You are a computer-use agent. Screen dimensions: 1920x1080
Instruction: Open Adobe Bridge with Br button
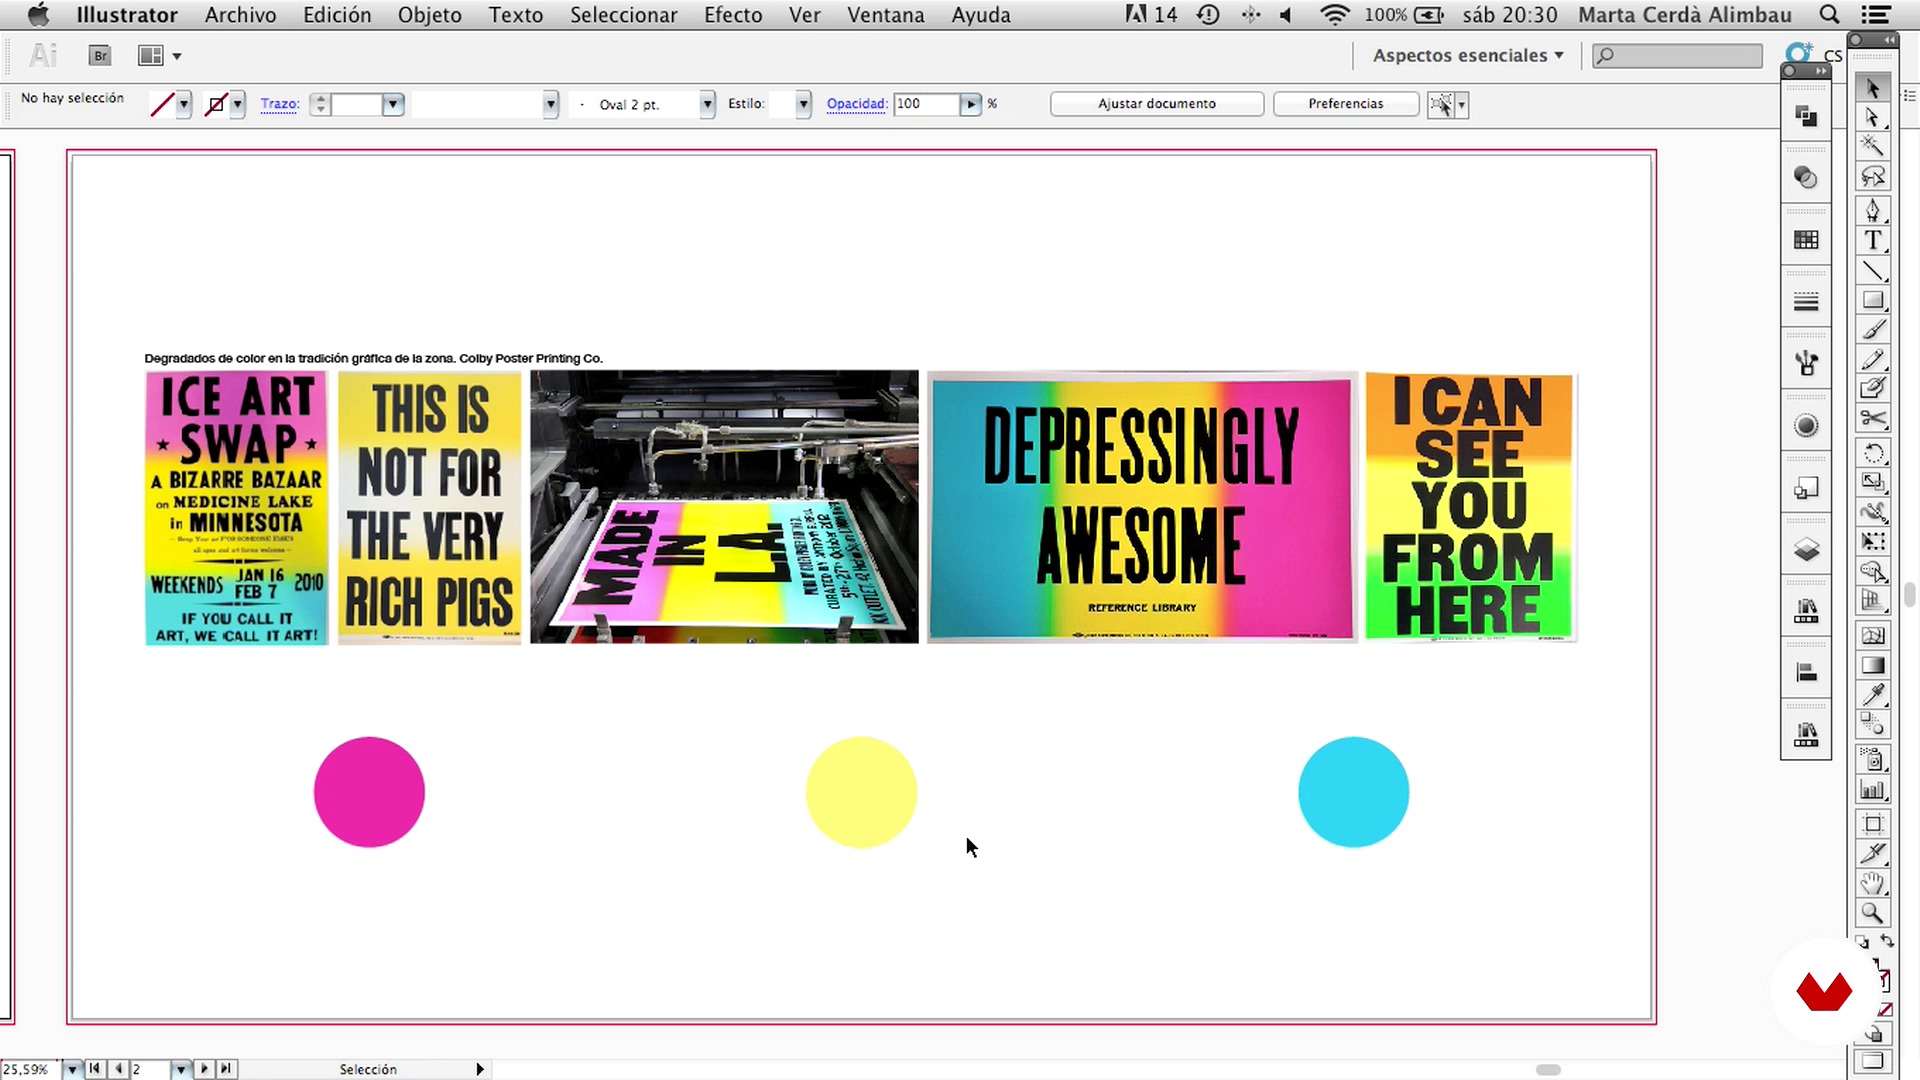tap(100, 56)
